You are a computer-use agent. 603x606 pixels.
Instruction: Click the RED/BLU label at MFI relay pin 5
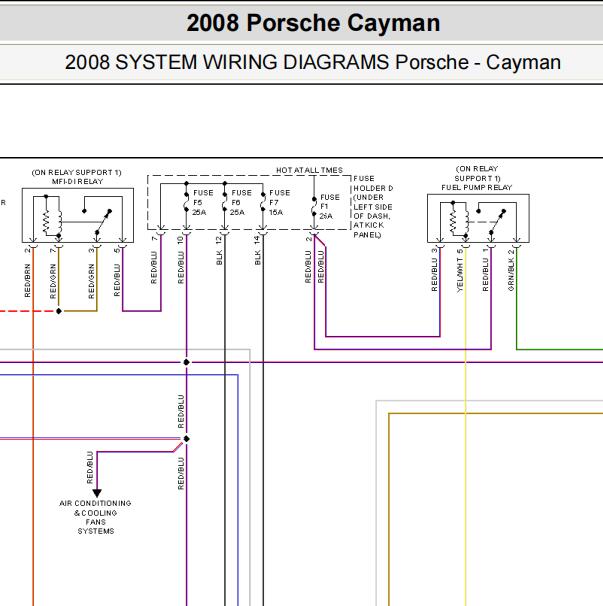pos(117,280)
